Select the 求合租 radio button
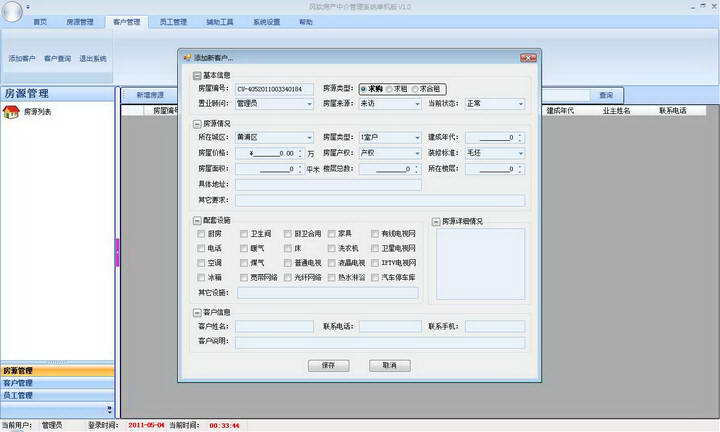This screenshot has height=432, width=720. pos(415,89)
